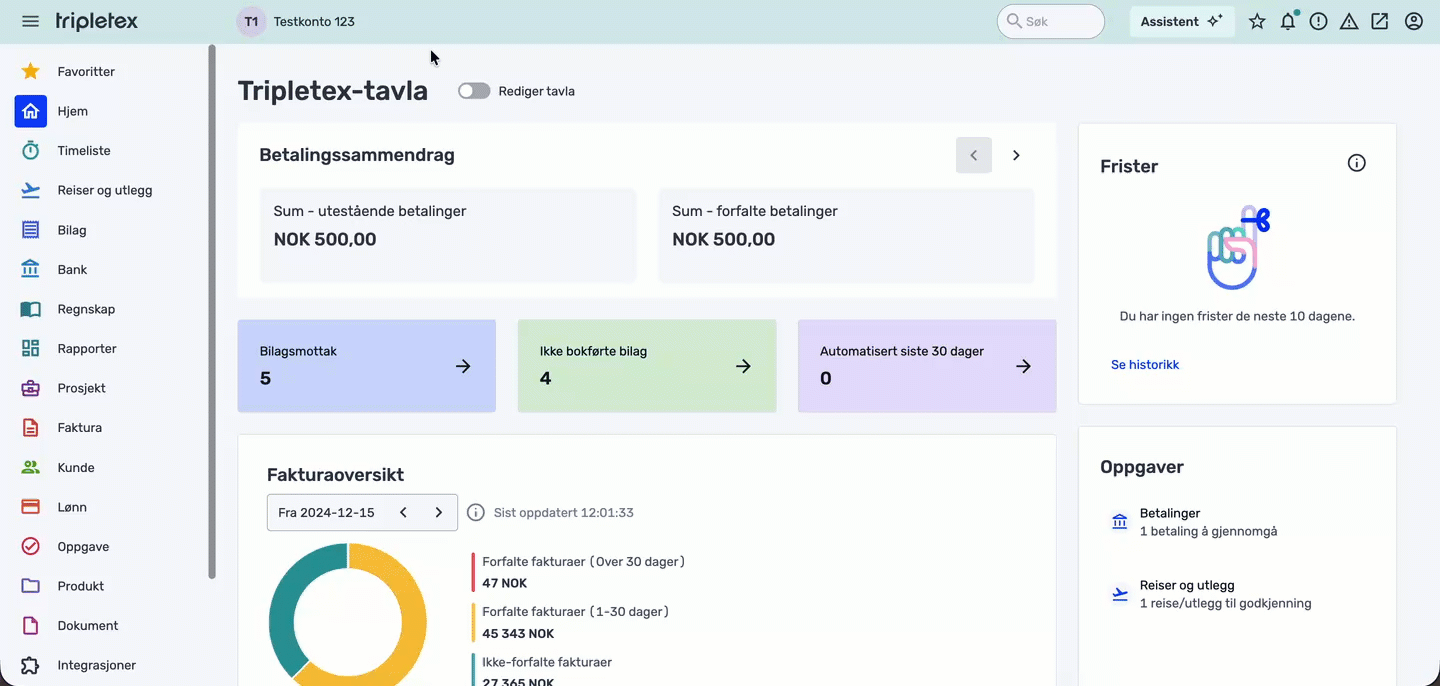Image resolution: width=1440 pixels, height=686 pixels.
Task: Open the external link icon in header
Action: click(1380, 21)
